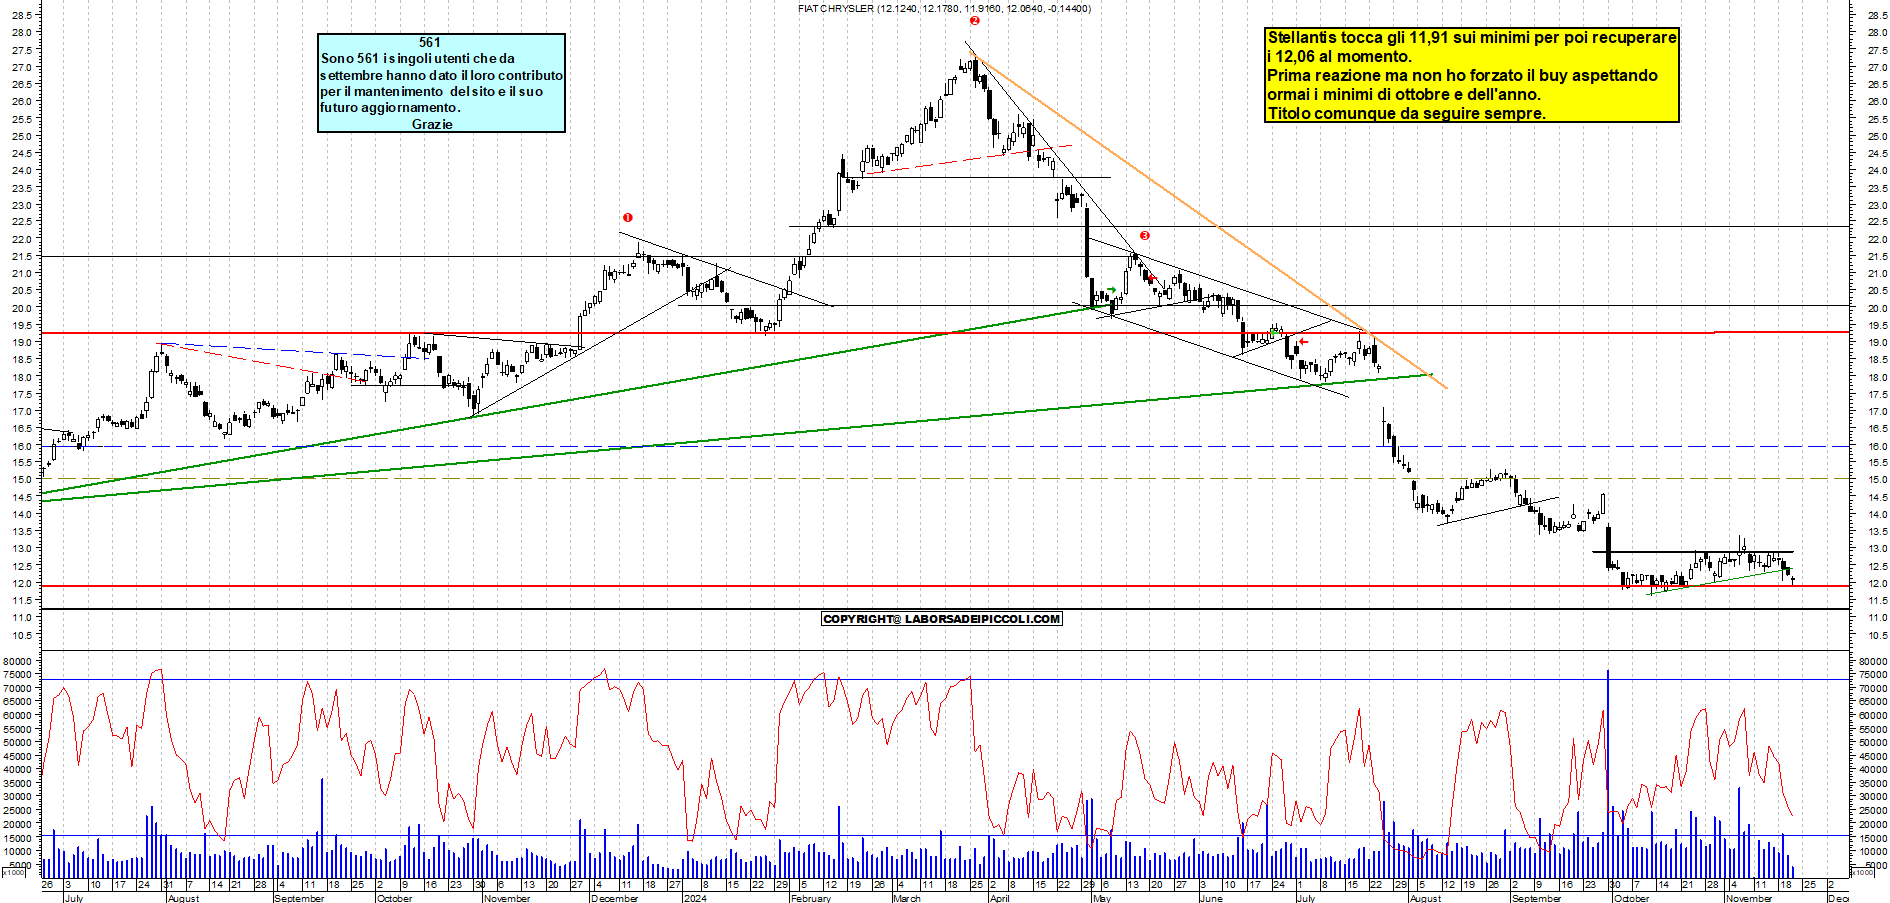Click the "2024" year label on time axis
The image size is (1890, 903).
point(695,898)
